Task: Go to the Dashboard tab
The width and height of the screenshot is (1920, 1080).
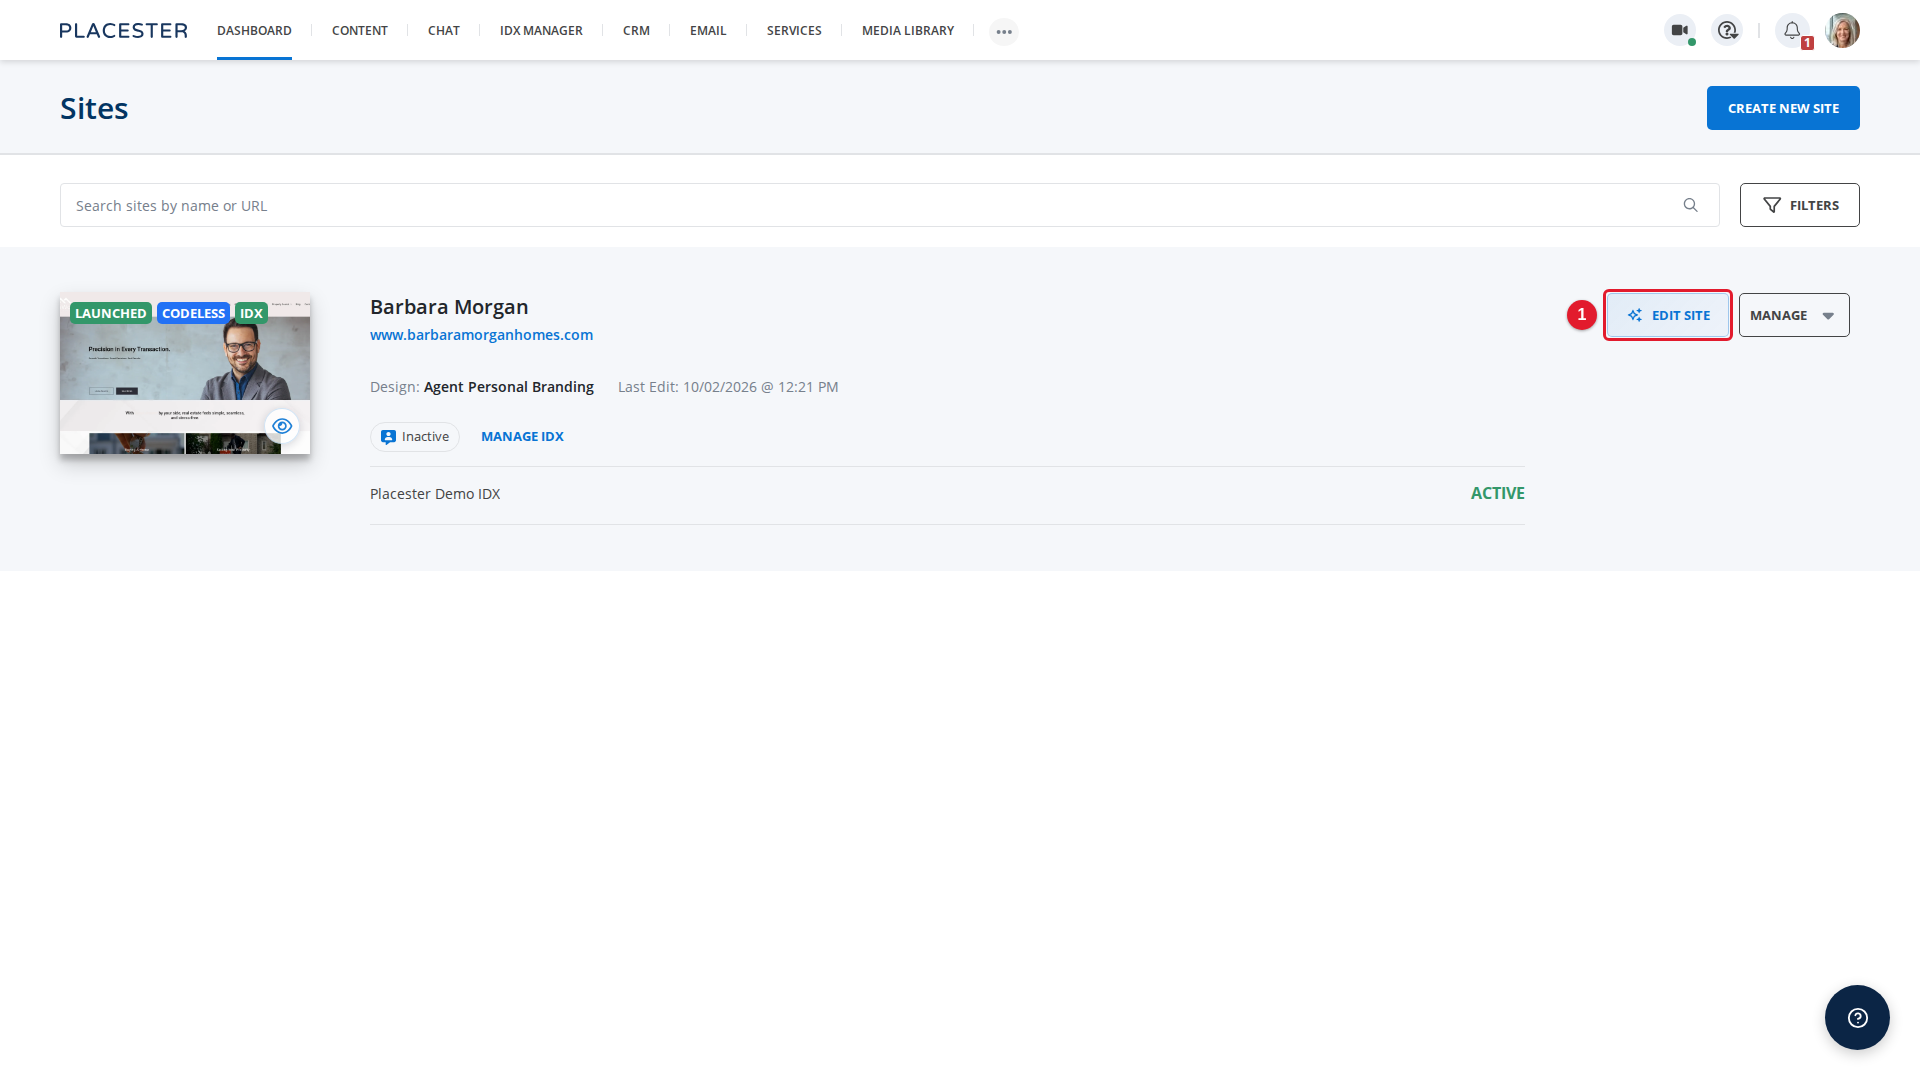Action: click(254, 31)
